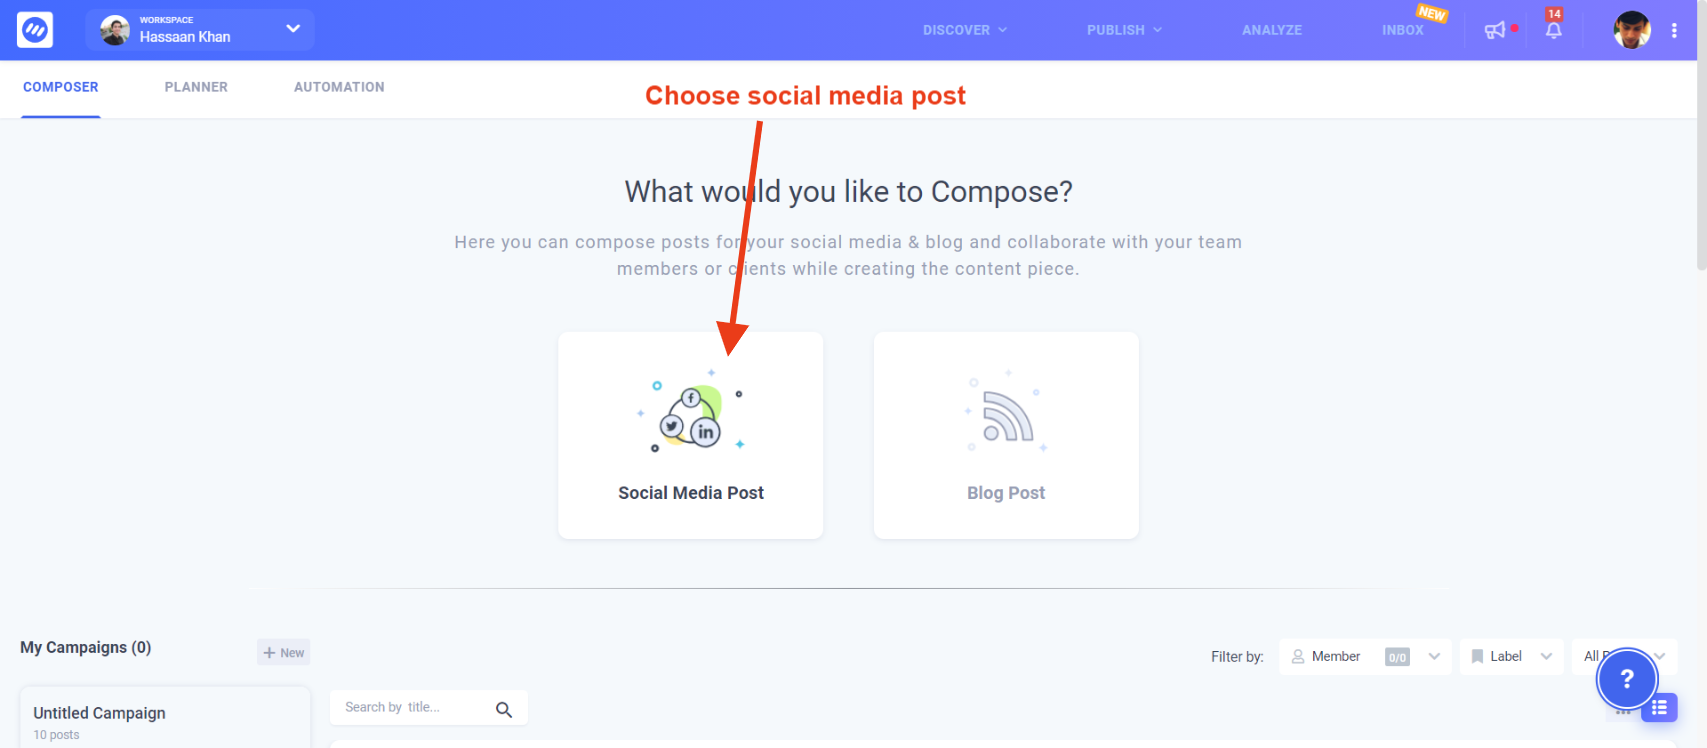Open notifications via the bell icon
The width and height of the screenshot is (1707, 748).
[1552, 31]
